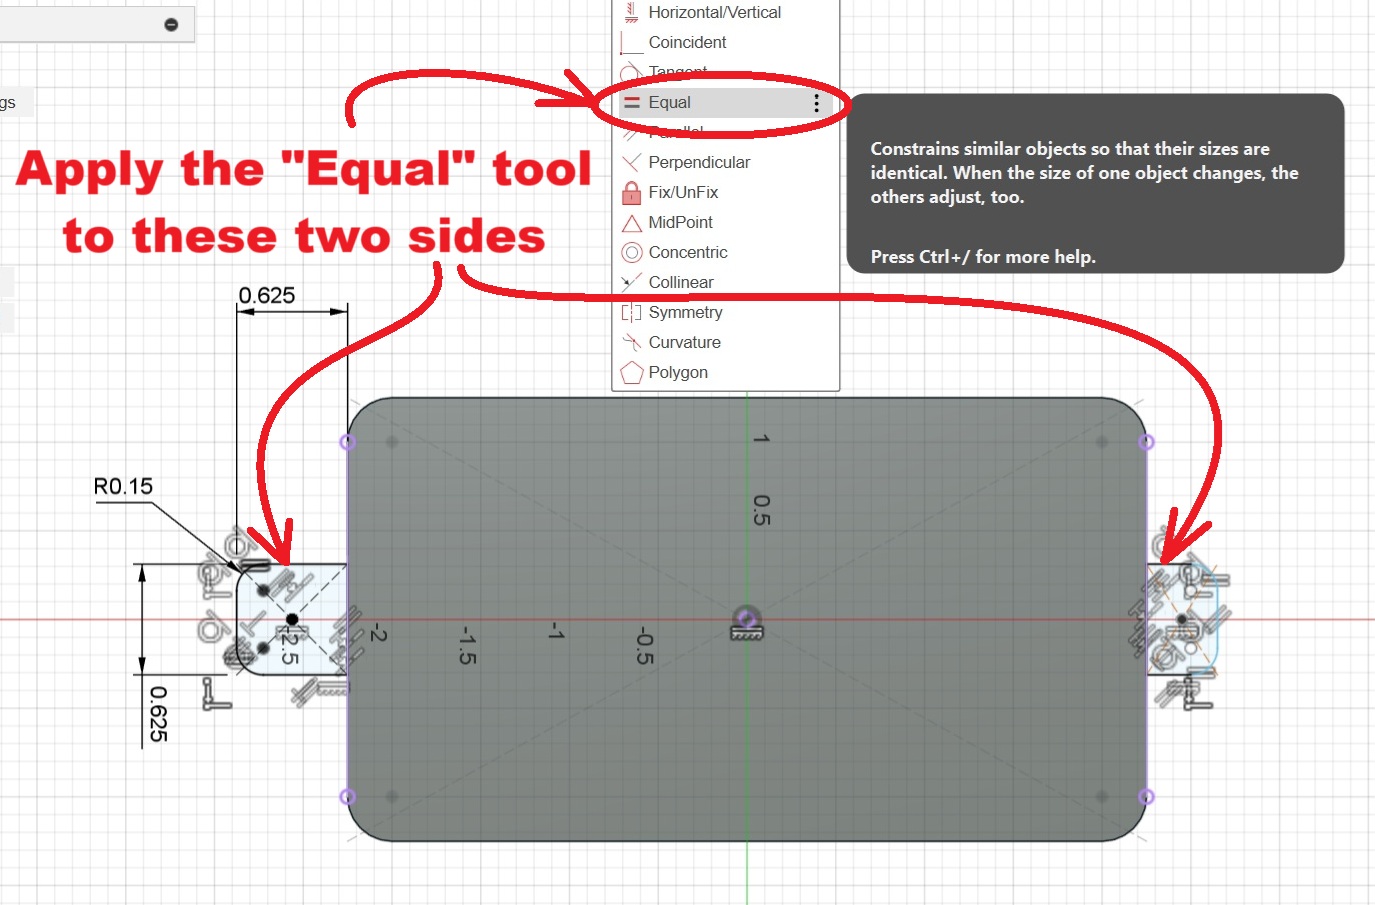Choose the Perpendicular constraint icon
1375x905 pixels.
pos(631,162)
